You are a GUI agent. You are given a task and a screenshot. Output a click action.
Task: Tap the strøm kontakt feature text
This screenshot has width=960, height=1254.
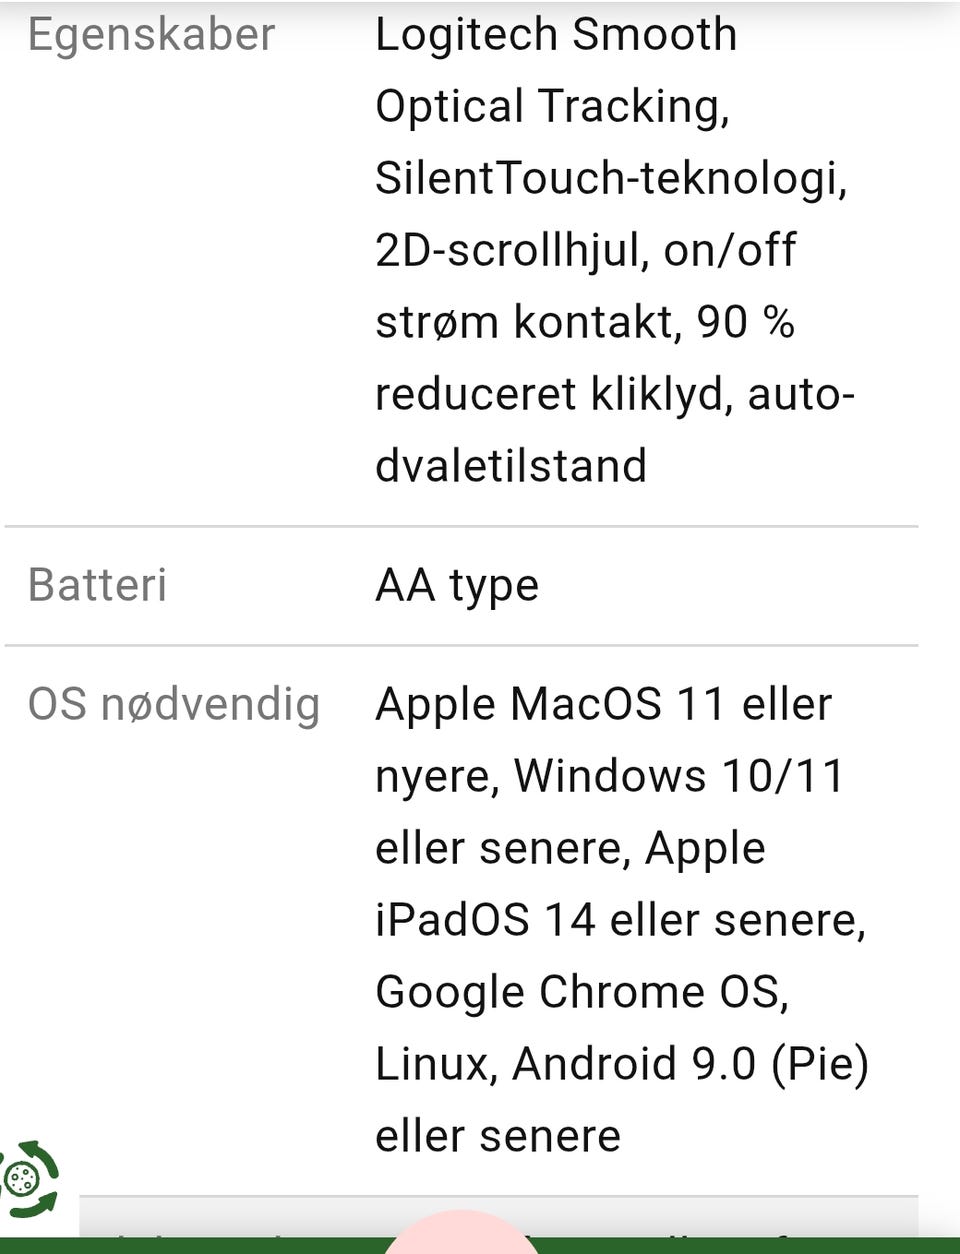point(528,322)
